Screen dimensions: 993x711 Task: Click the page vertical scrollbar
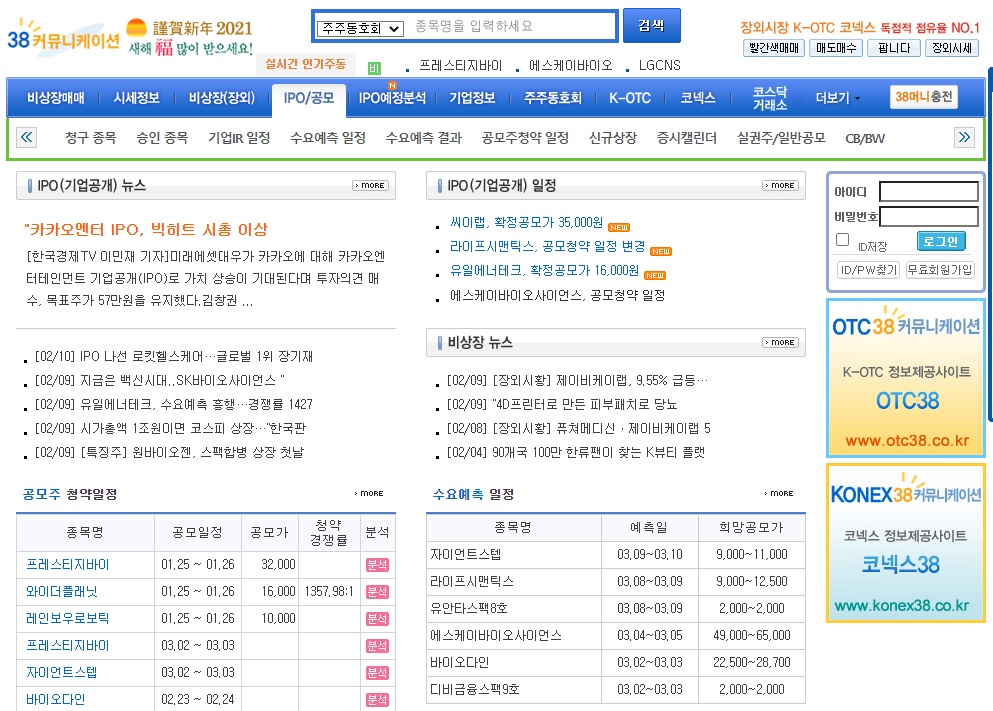coord(990,244)
